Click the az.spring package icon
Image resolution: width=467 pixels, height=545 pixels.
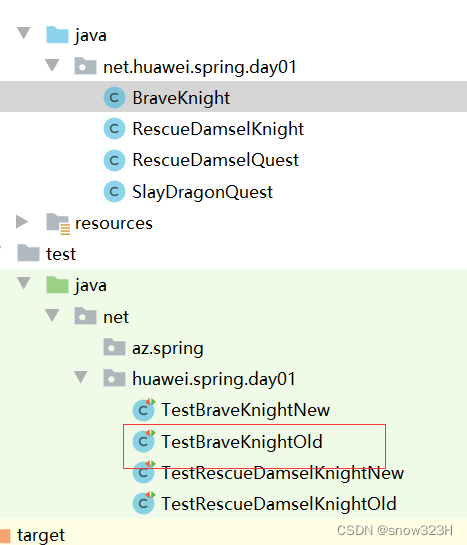click(x=114, y=347)
